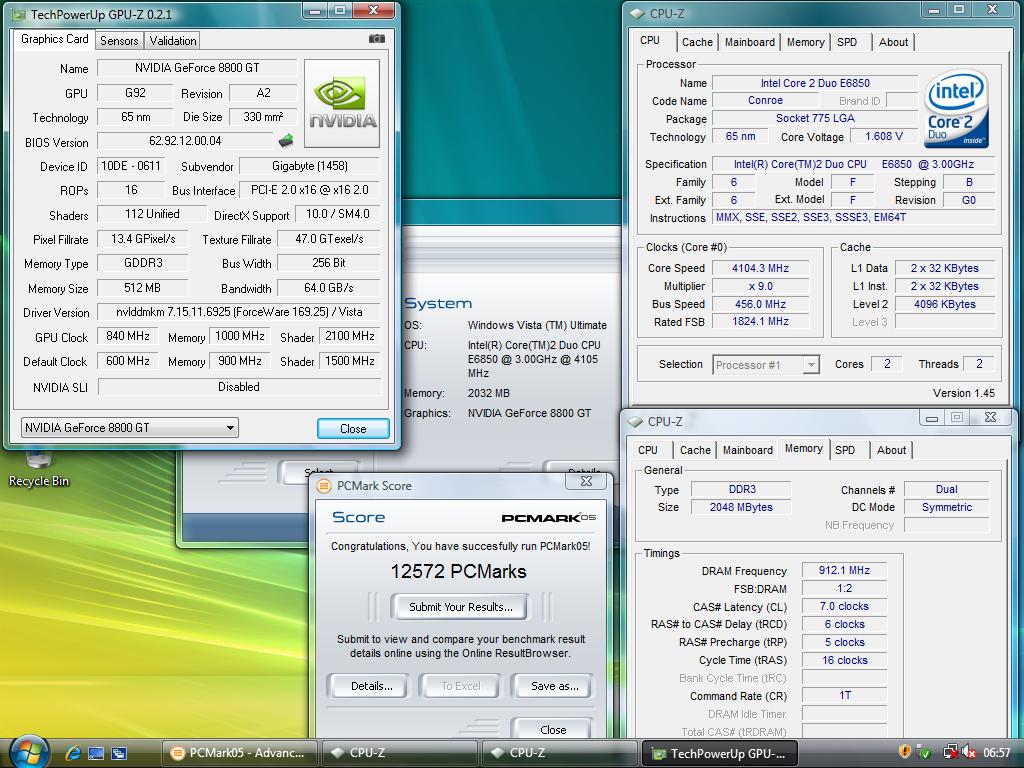Click Submit Your Results in PCMark Score

460,607
